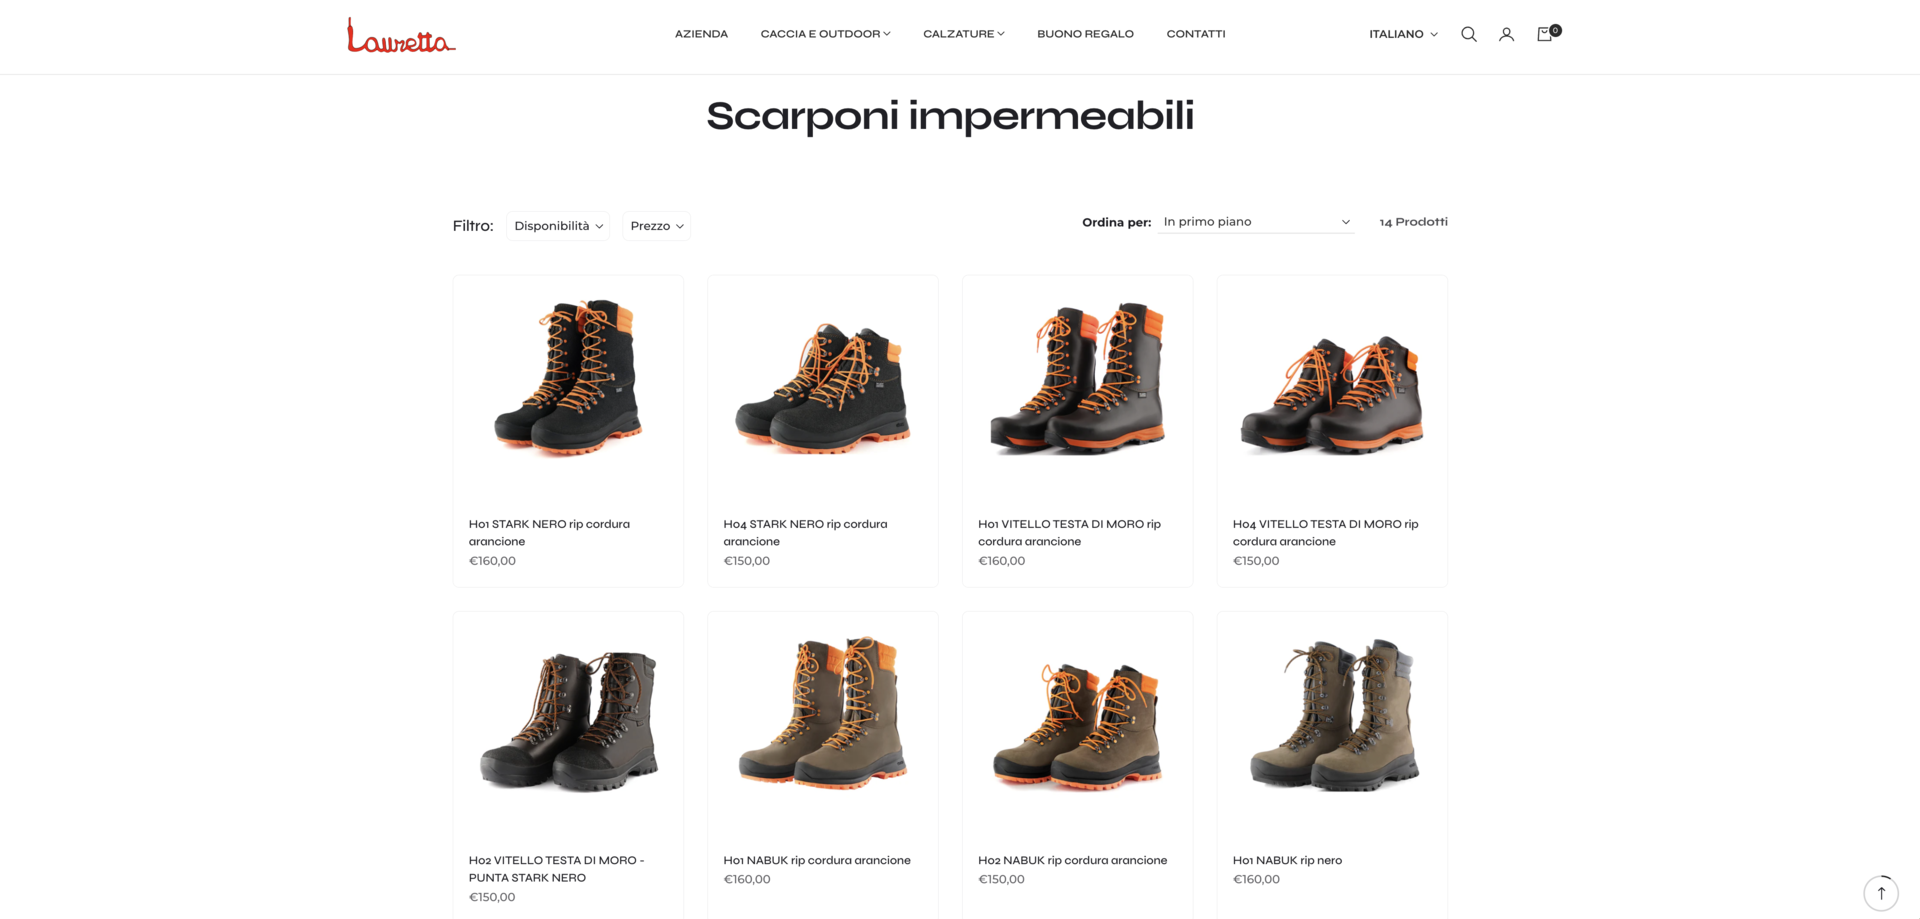The width and height of the screenshot is (1920, 919).
Task: Click the Lauretta logo
Action: coord(401,35)
